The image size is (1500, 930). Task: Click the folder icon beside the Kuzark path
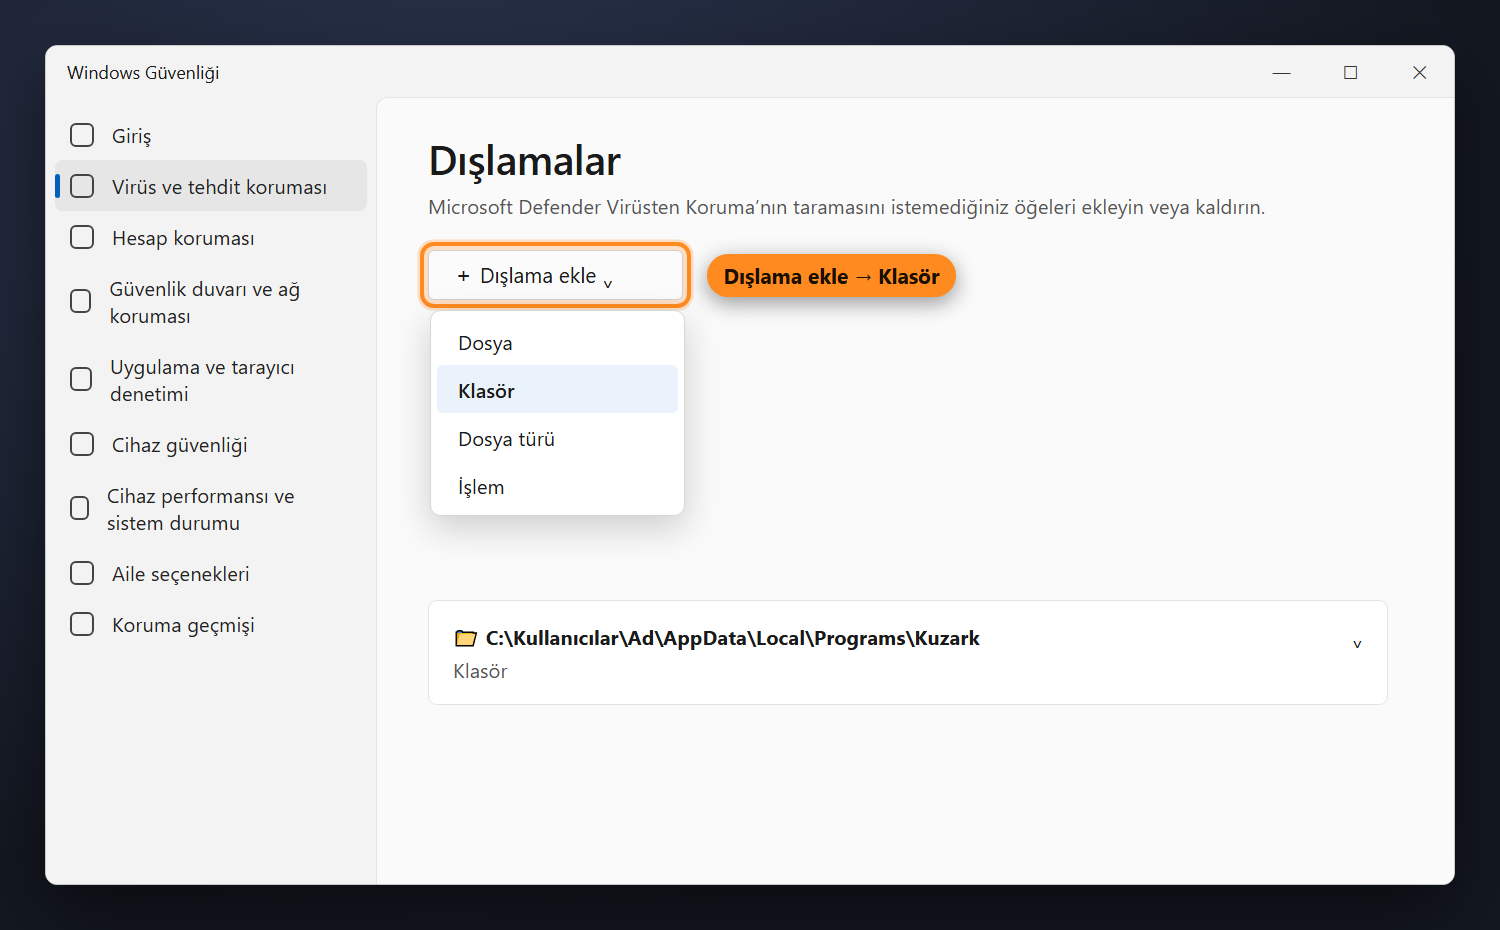click(466, 638)
